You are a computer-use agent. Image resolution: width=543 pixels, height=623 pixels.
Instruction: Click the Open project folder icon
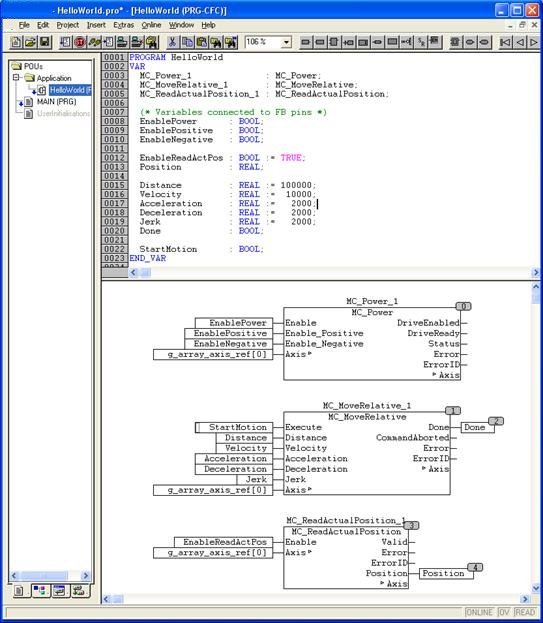[30, 42]
